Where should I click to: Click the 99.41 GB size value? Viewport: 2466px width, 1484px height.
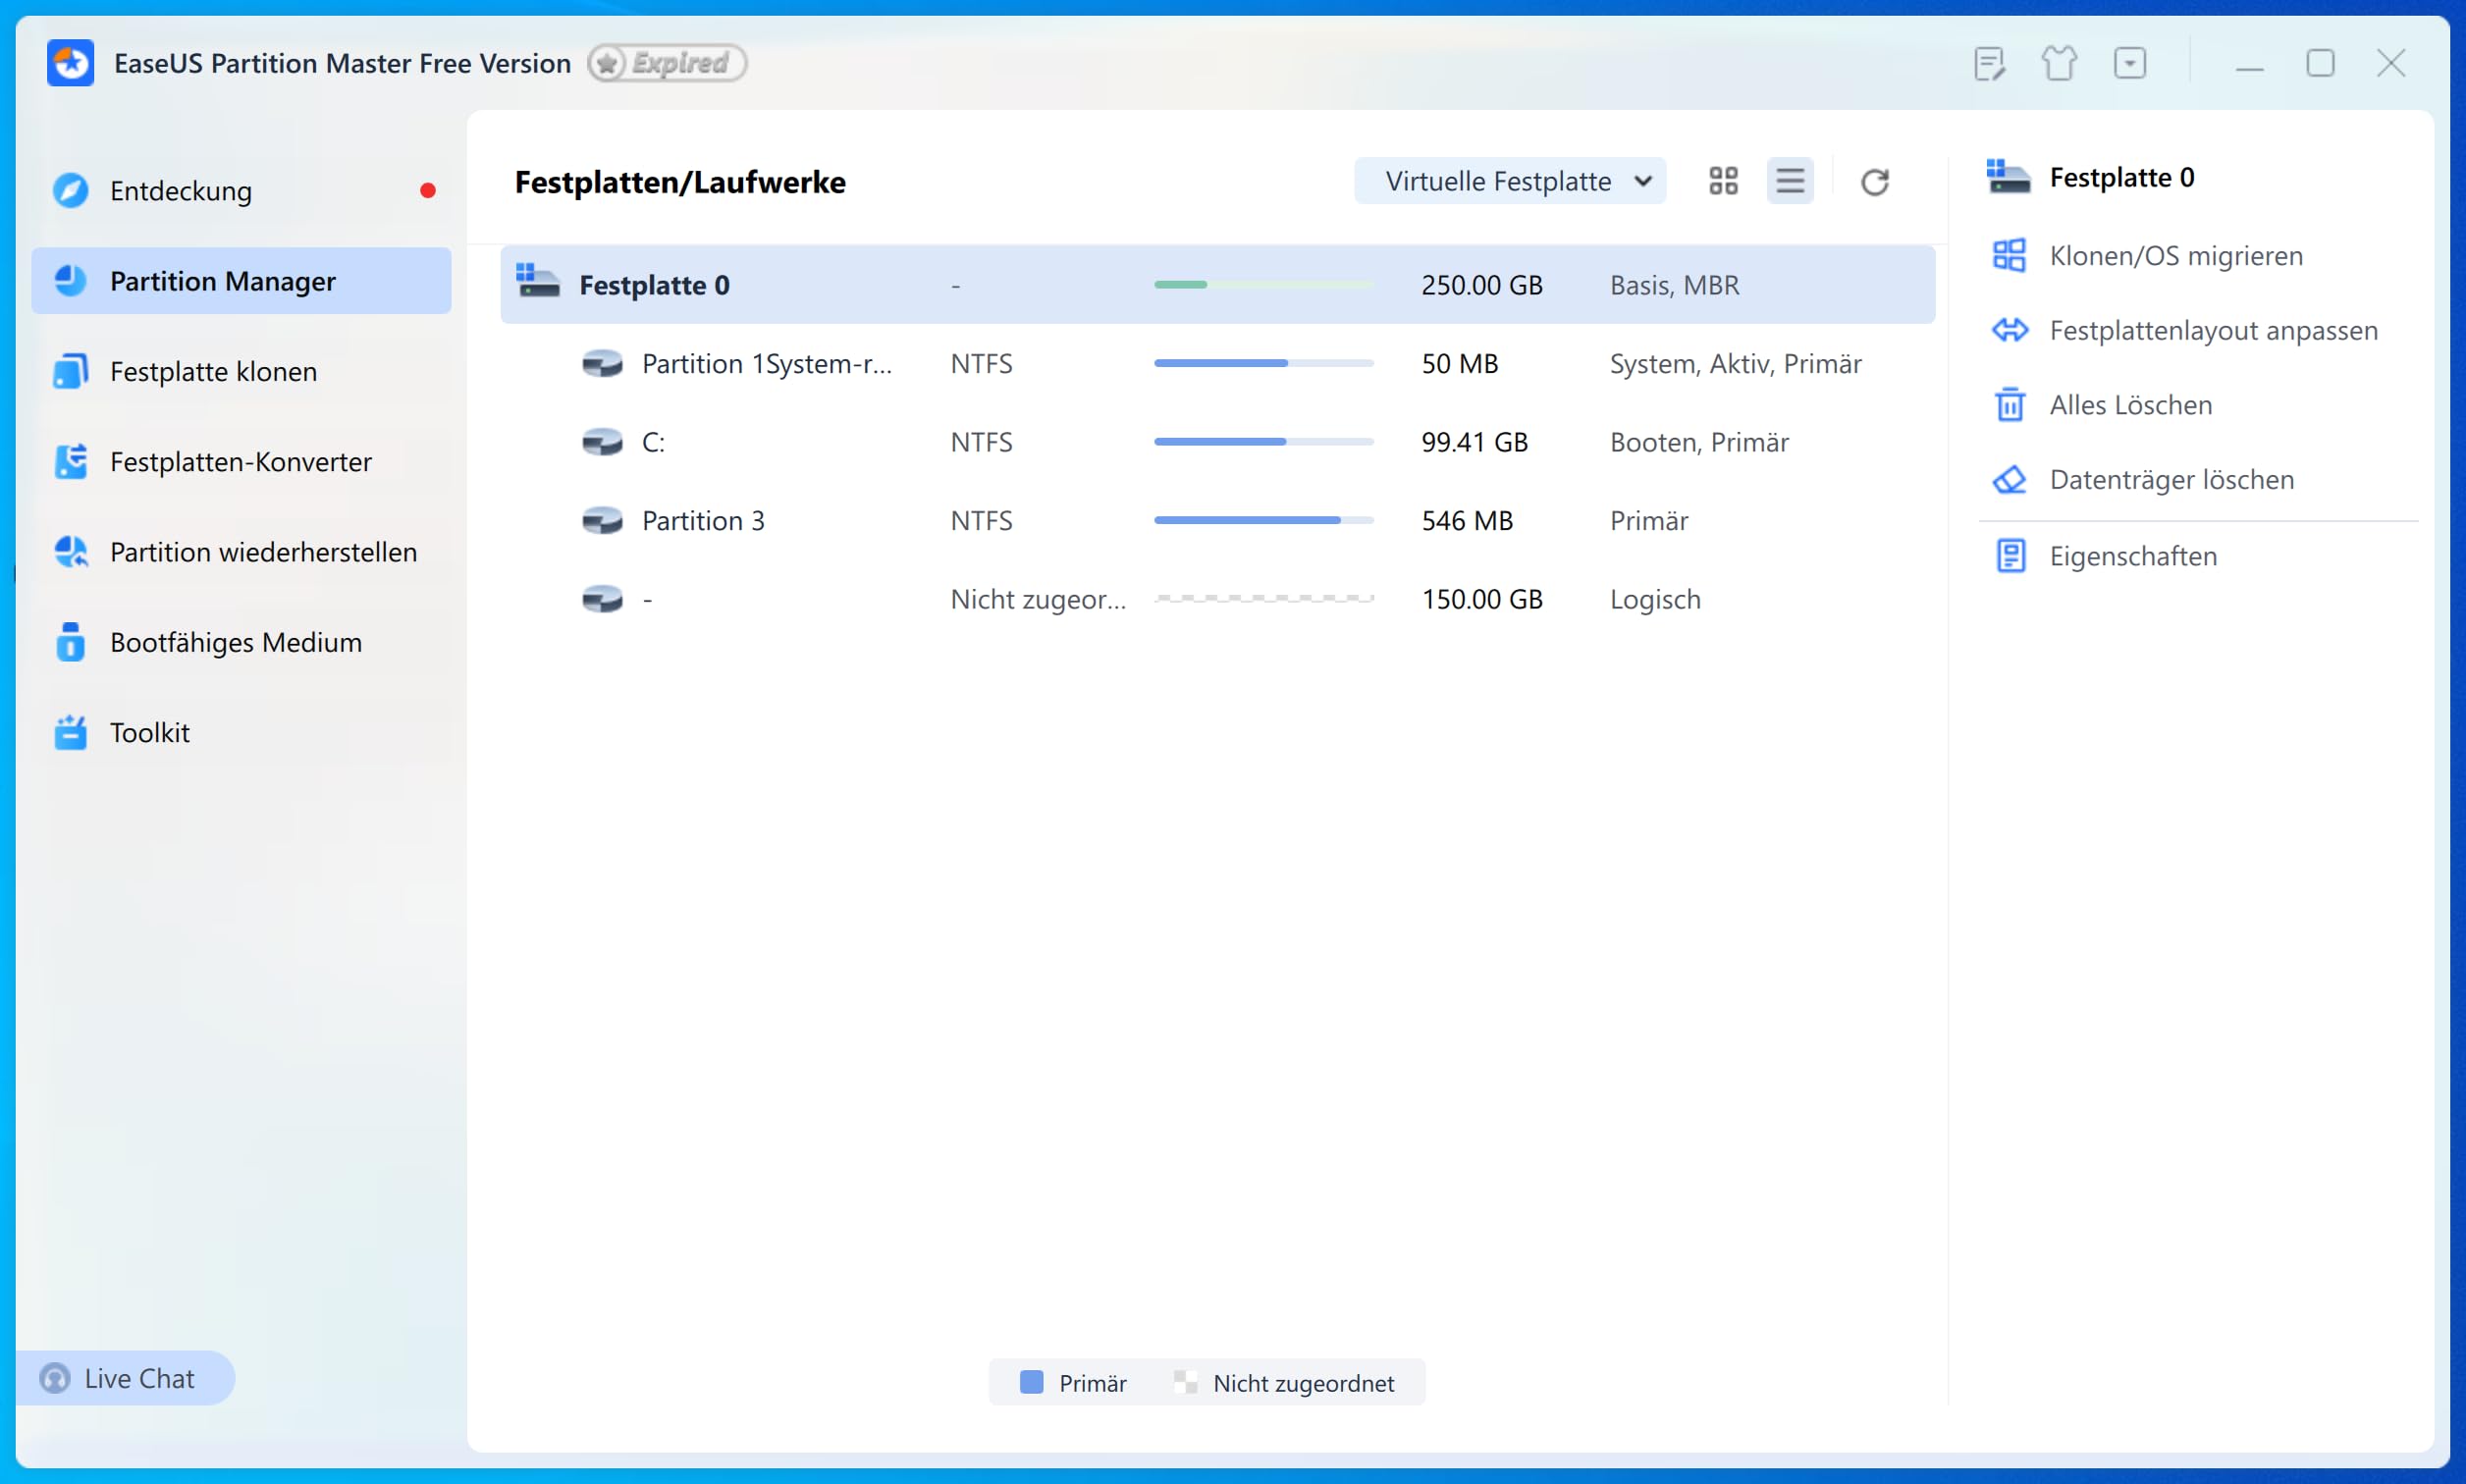(x=1475, y=442)
